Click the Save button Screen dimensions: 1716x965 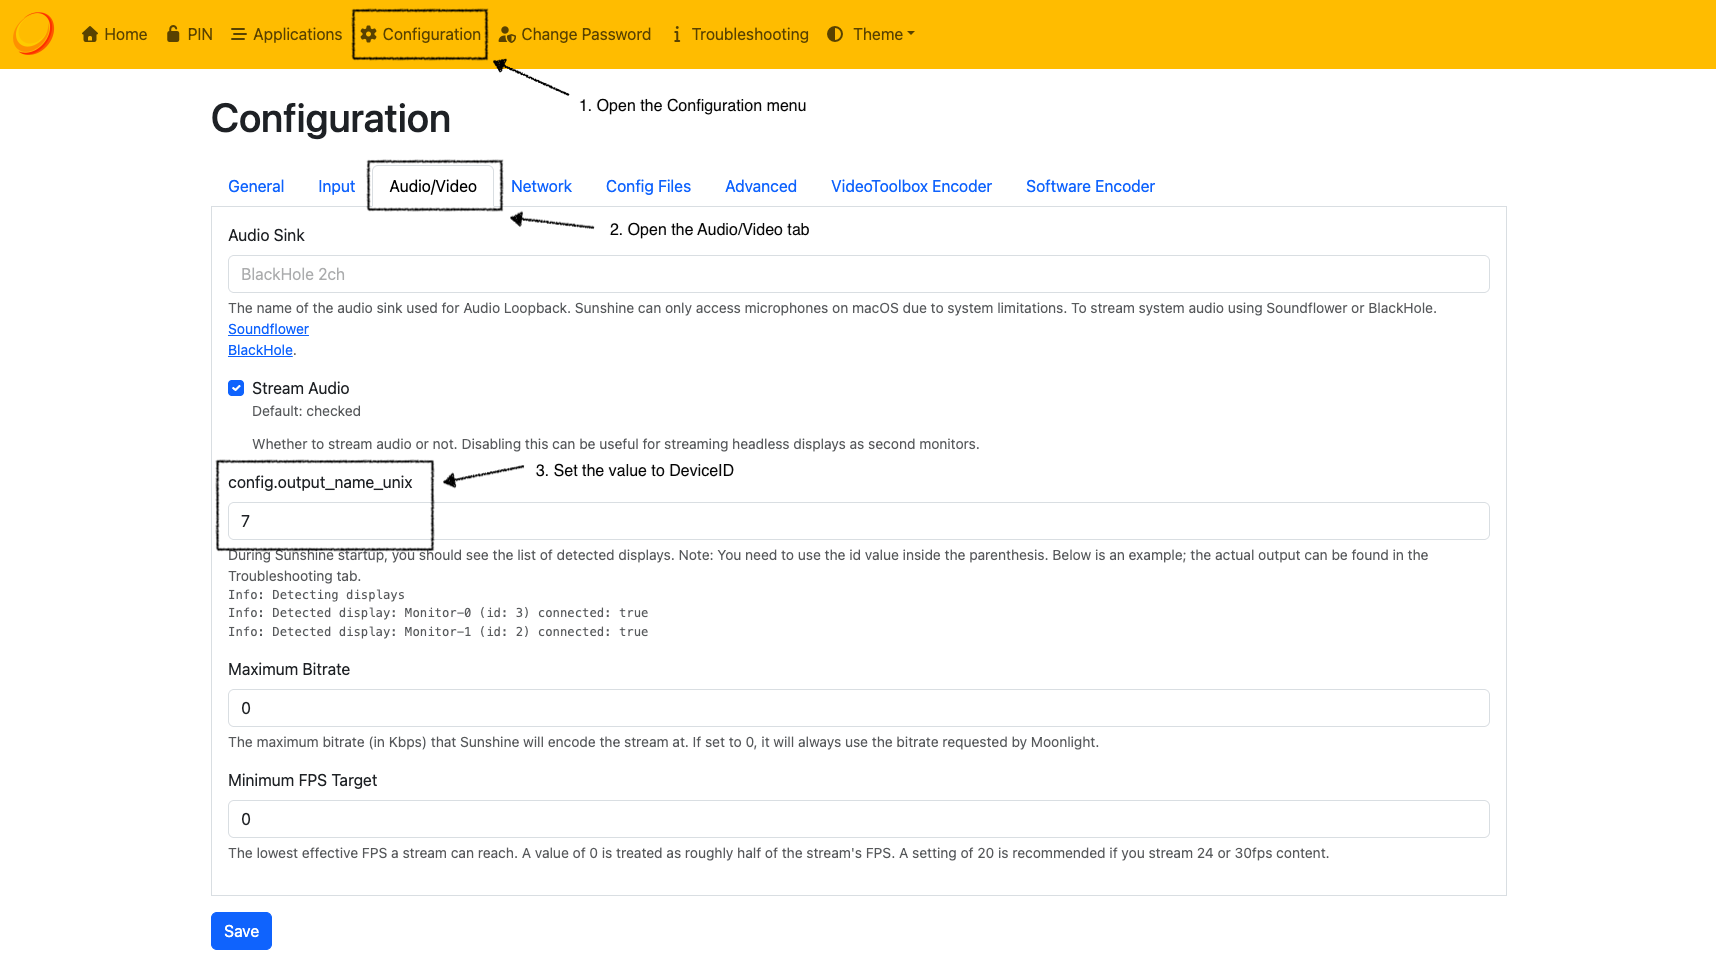[x=240, y=930]
